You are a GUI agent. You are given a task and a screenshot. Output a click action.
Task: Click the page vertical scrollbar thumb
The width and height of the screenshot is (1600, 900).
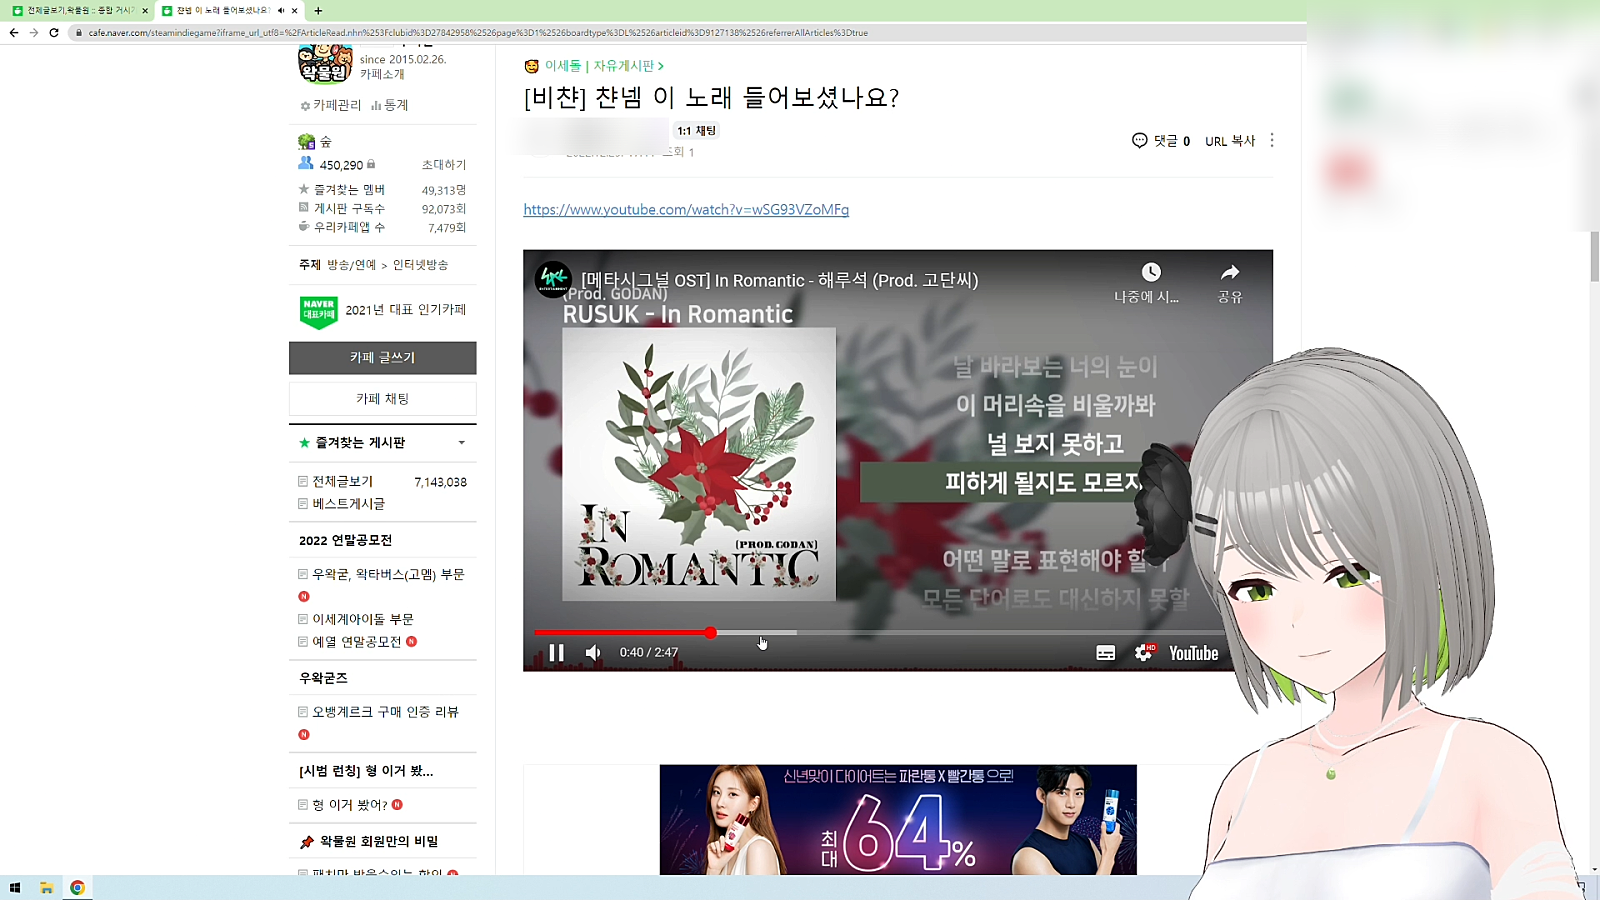tap(1595, 256)
